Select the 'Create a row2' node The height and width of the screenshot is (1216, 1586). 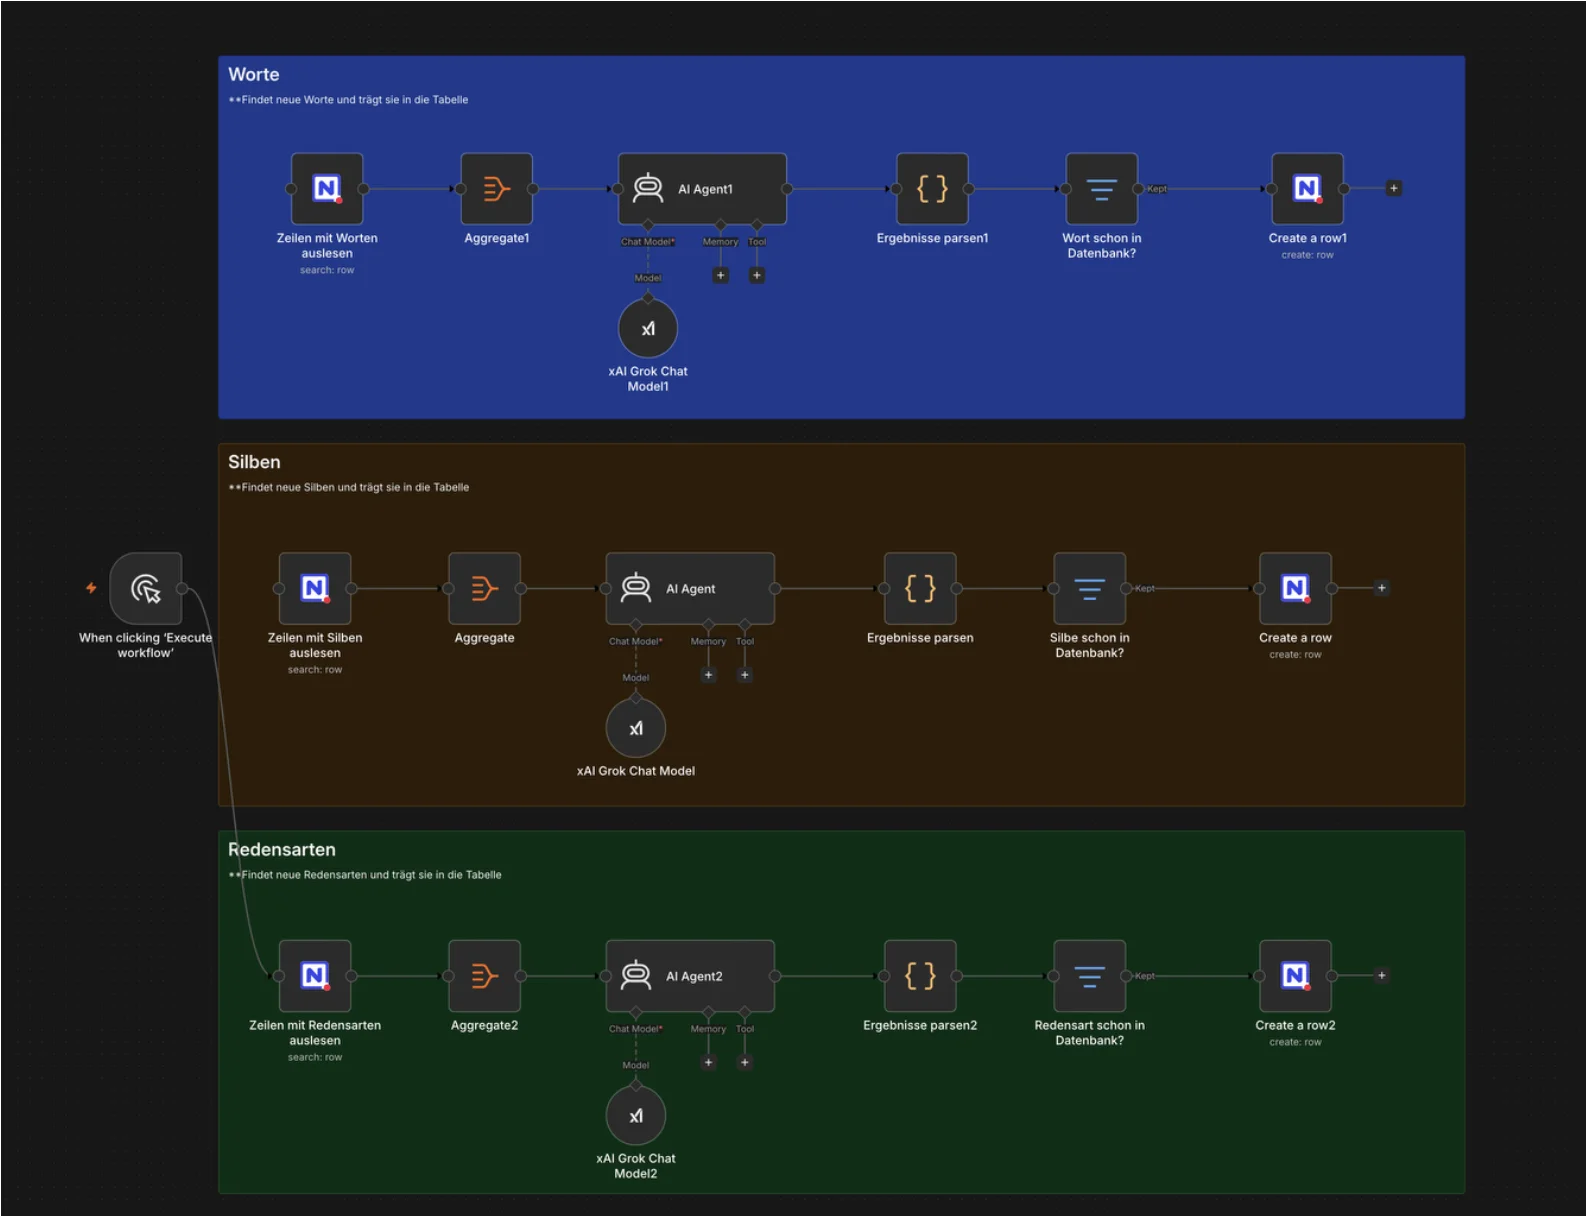click(1295, 975)
